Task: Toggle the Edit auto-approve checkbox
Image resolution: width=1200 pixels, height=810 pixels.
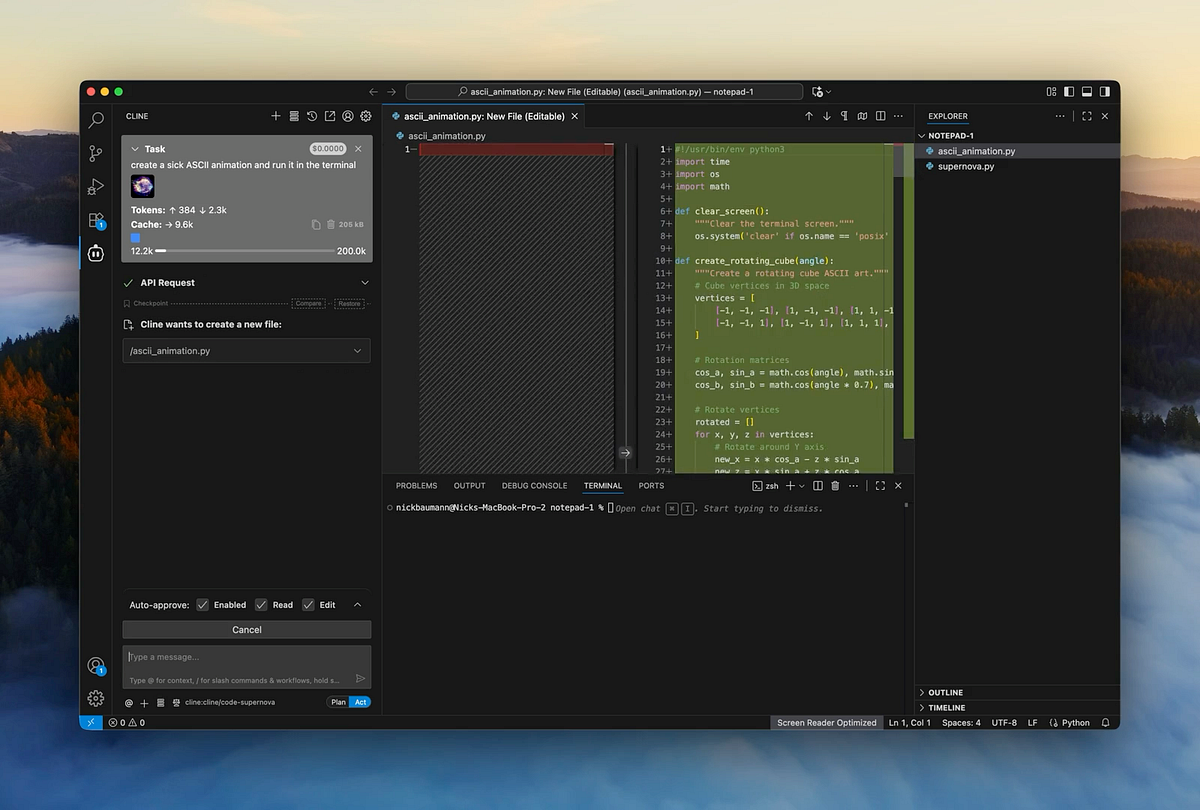Action: click(x=308, y=605)
